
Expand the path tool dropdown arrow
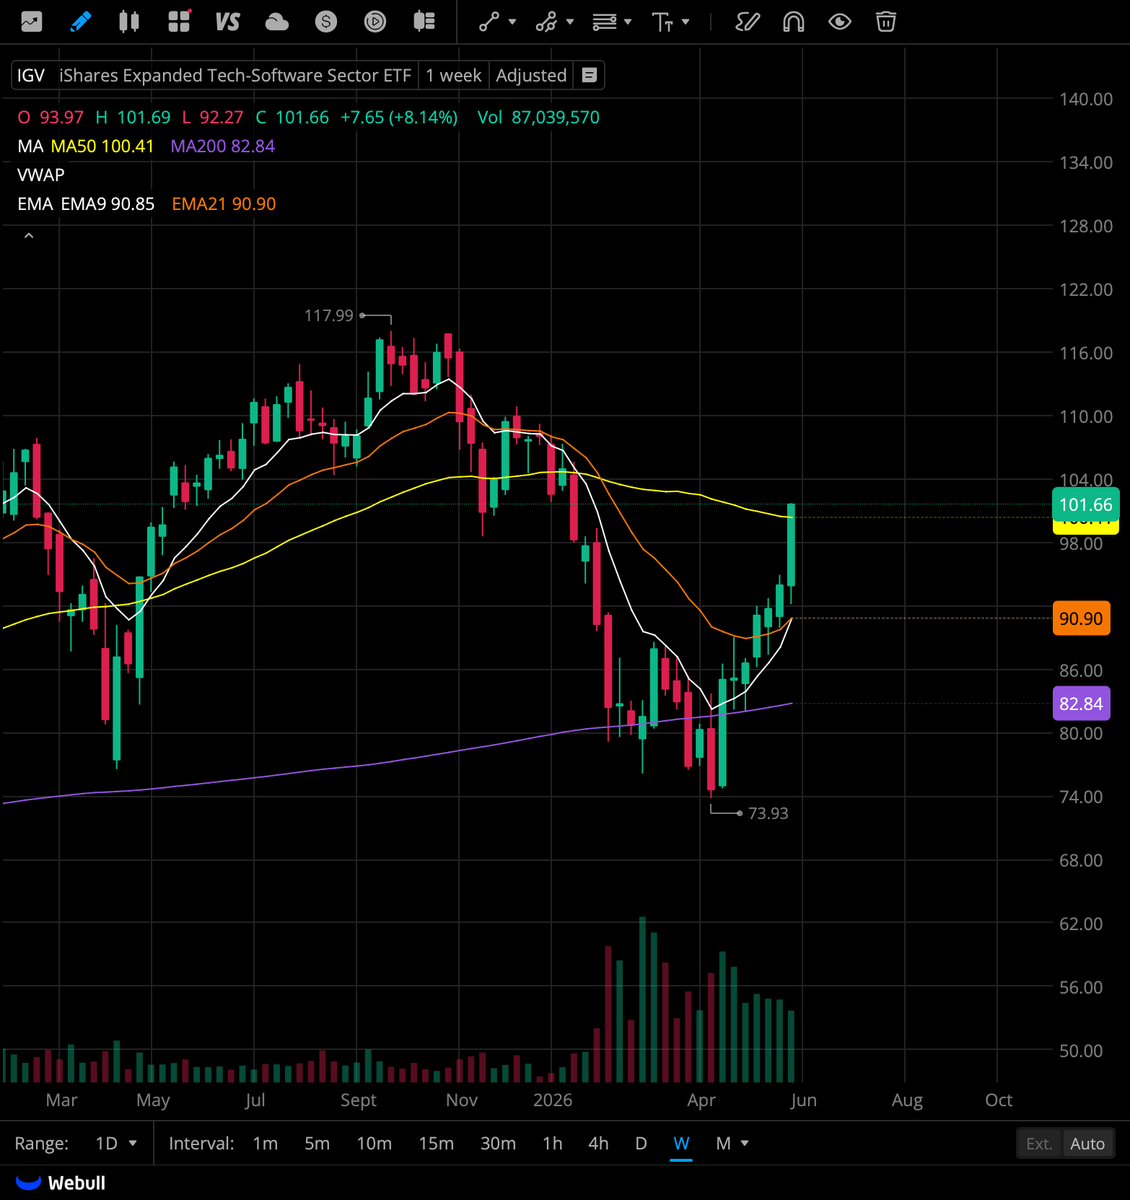point(570,22)
